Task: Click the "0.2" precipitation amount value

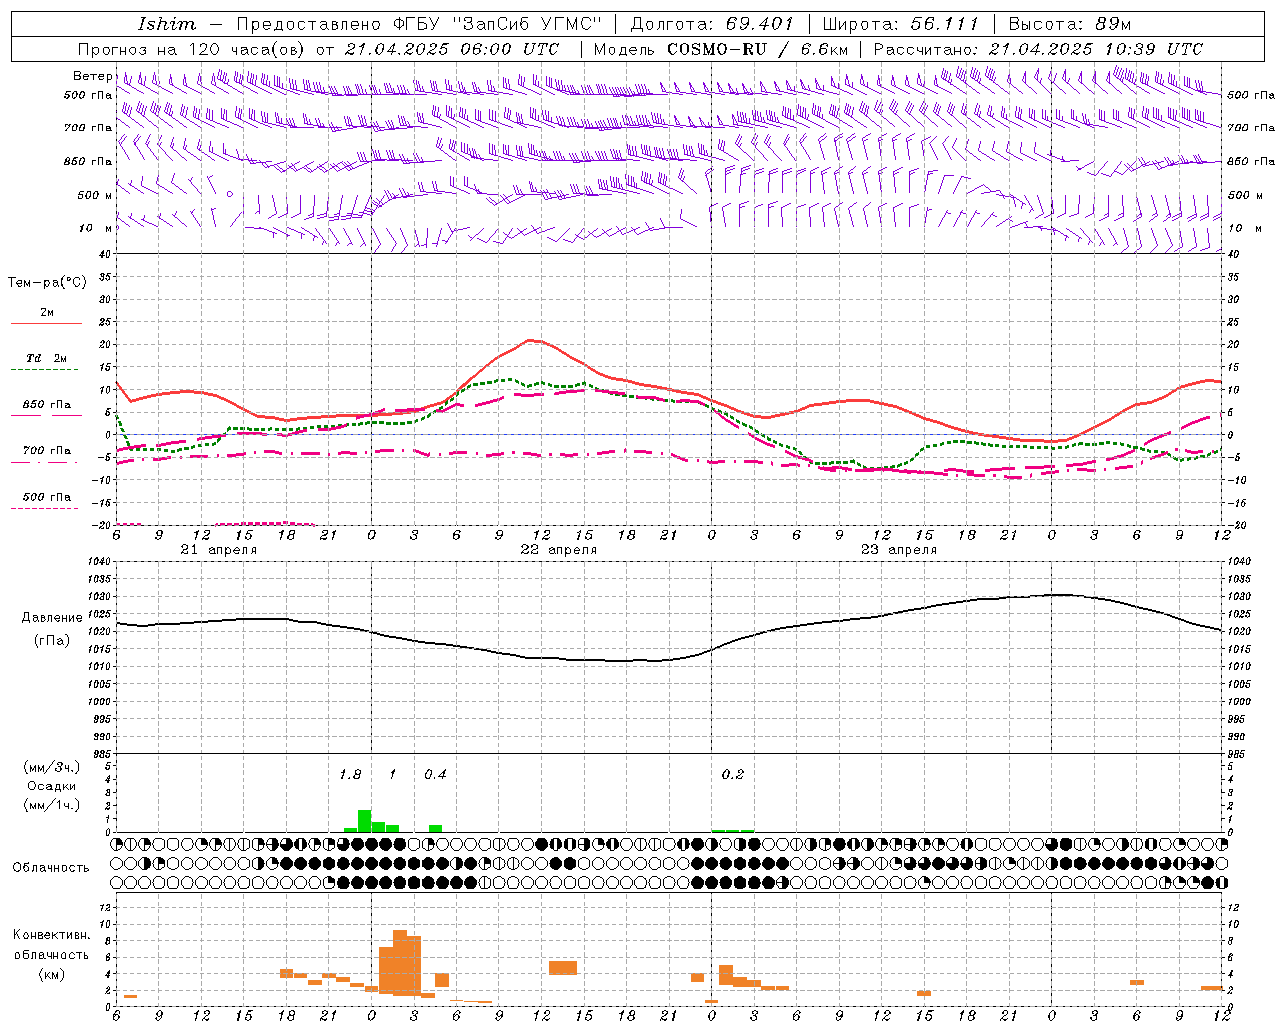Action: [733, 774]
